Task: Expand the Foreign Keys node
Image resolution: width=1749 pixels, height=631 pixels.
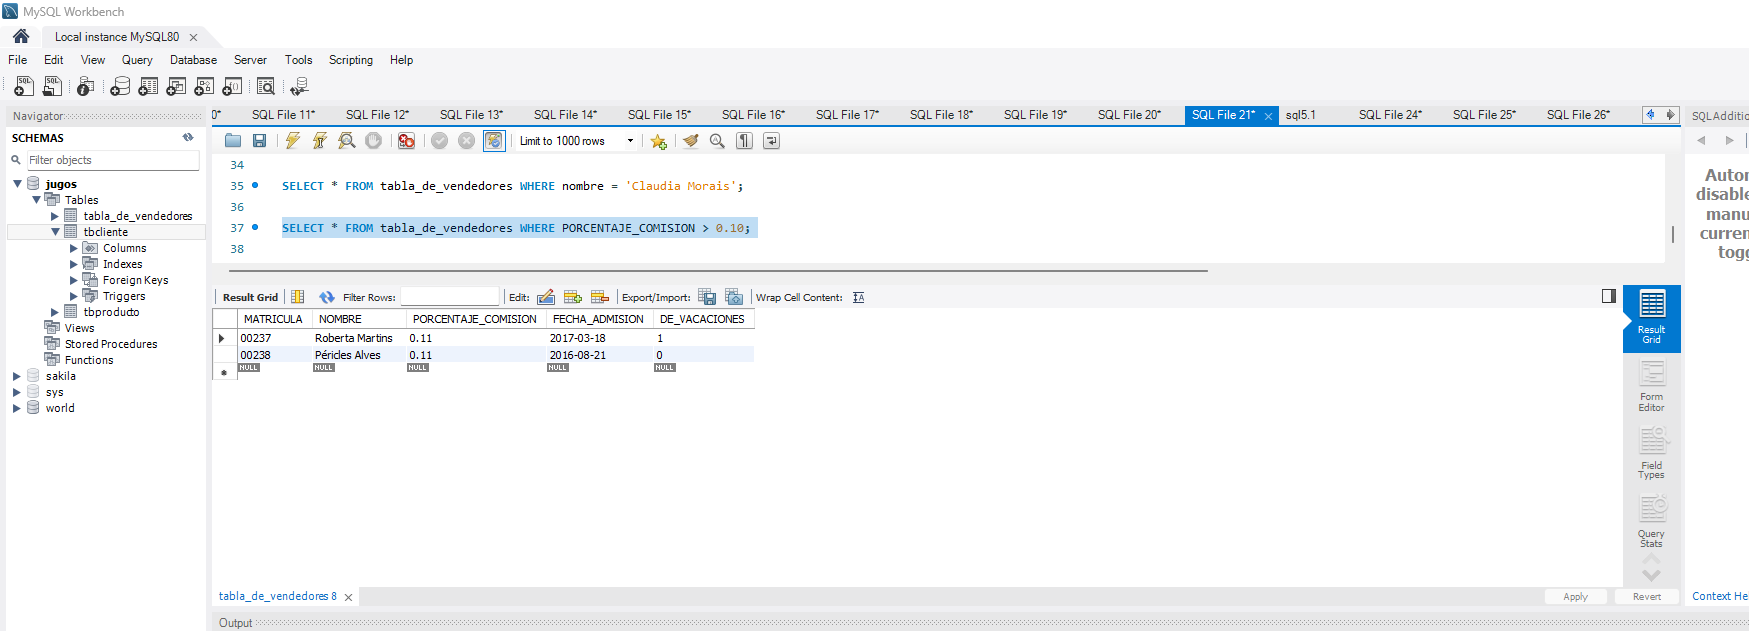Action: (74, 280)
